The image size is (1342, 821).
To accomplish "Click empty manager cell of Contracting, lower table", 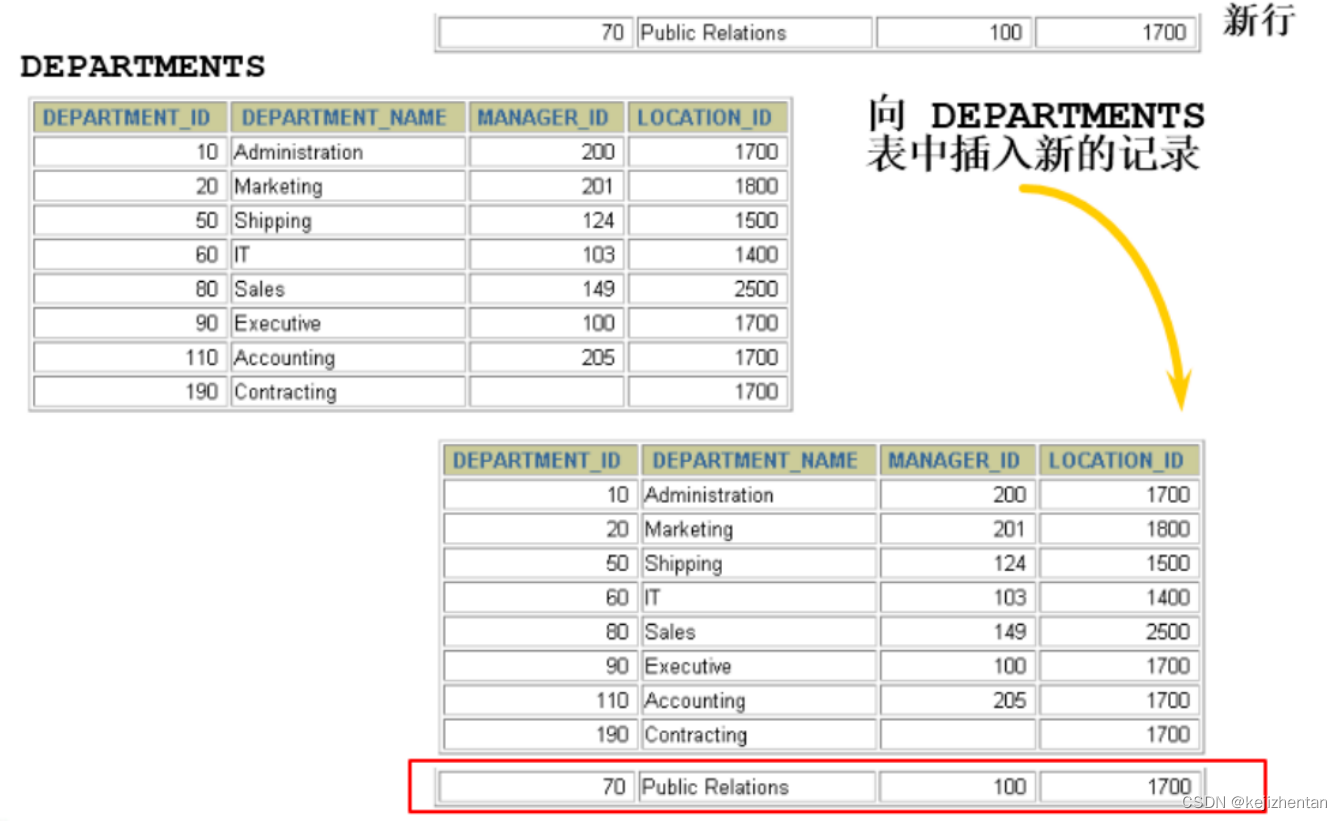I will tap(958, 735).
